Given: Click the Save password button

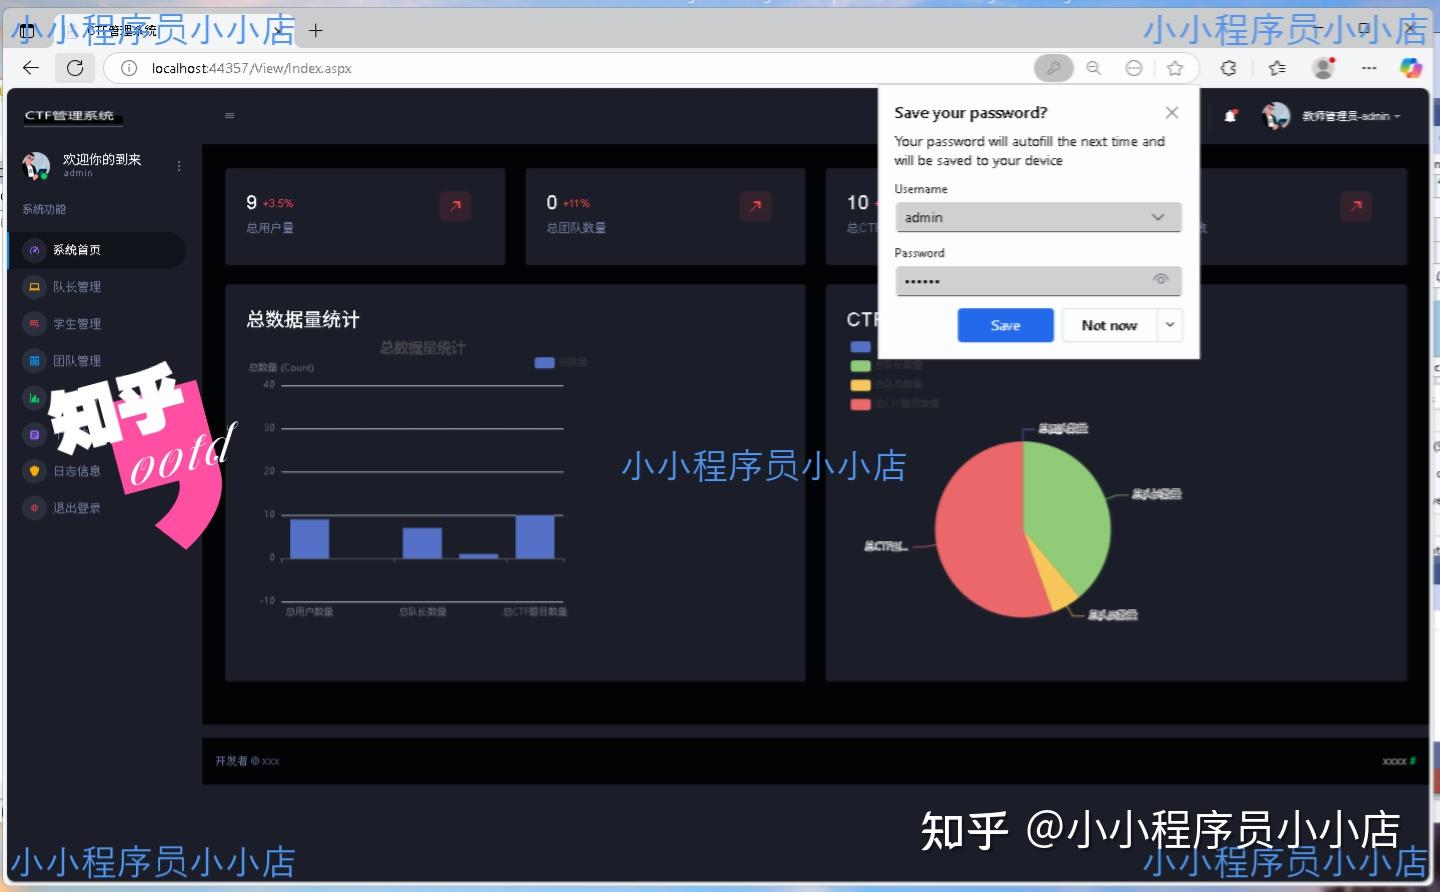Looking at the screenshot, I should click(1005, 325).
